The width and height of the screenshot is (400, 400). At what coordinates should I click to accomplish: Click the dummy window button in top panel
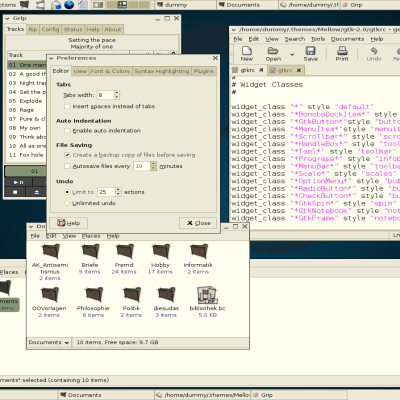coord(185,5)
